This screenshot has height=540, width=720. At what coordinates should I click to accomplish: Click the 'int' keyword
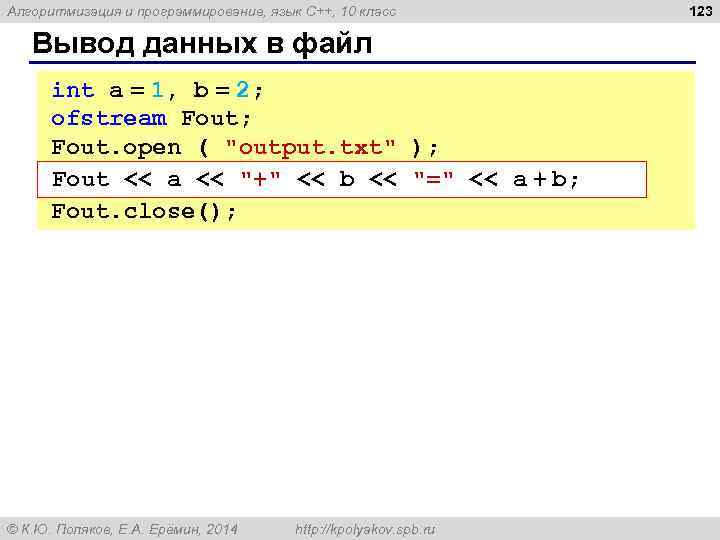(x=73, y=90)
